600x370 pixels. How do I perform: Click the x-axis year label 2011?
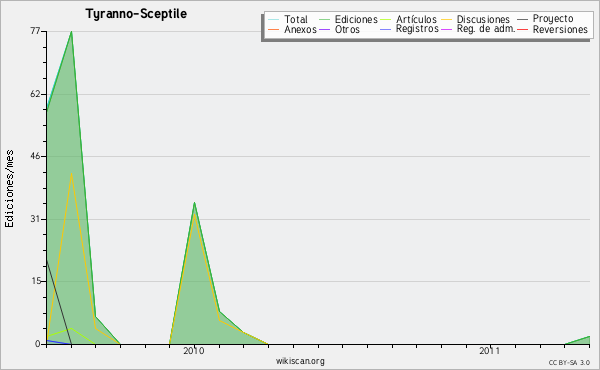click(489, 350)
